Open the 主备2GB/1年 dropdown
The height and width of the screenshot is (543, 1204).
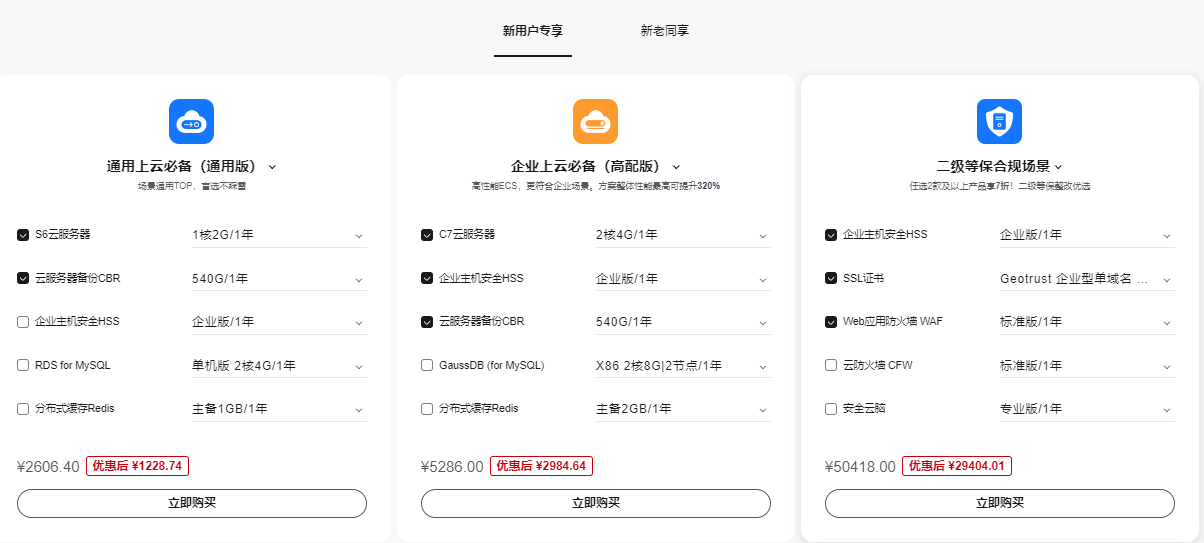tap(683, 408)
